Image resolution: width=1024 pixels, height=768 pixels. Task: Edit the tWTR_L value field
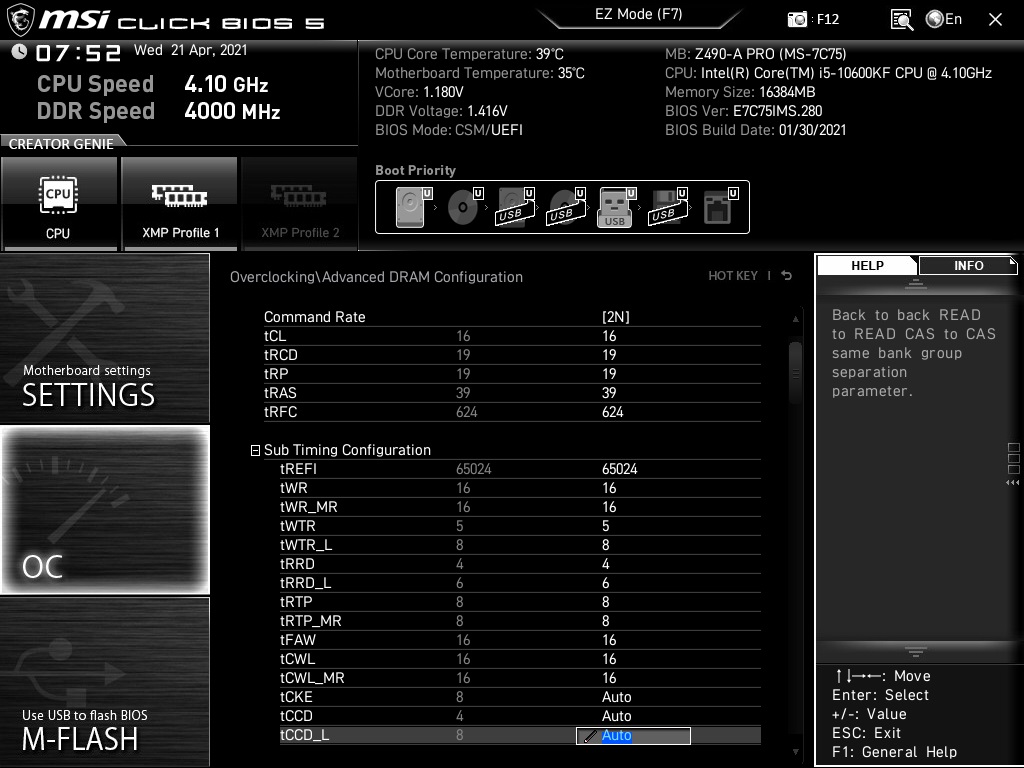click(605, 545)
